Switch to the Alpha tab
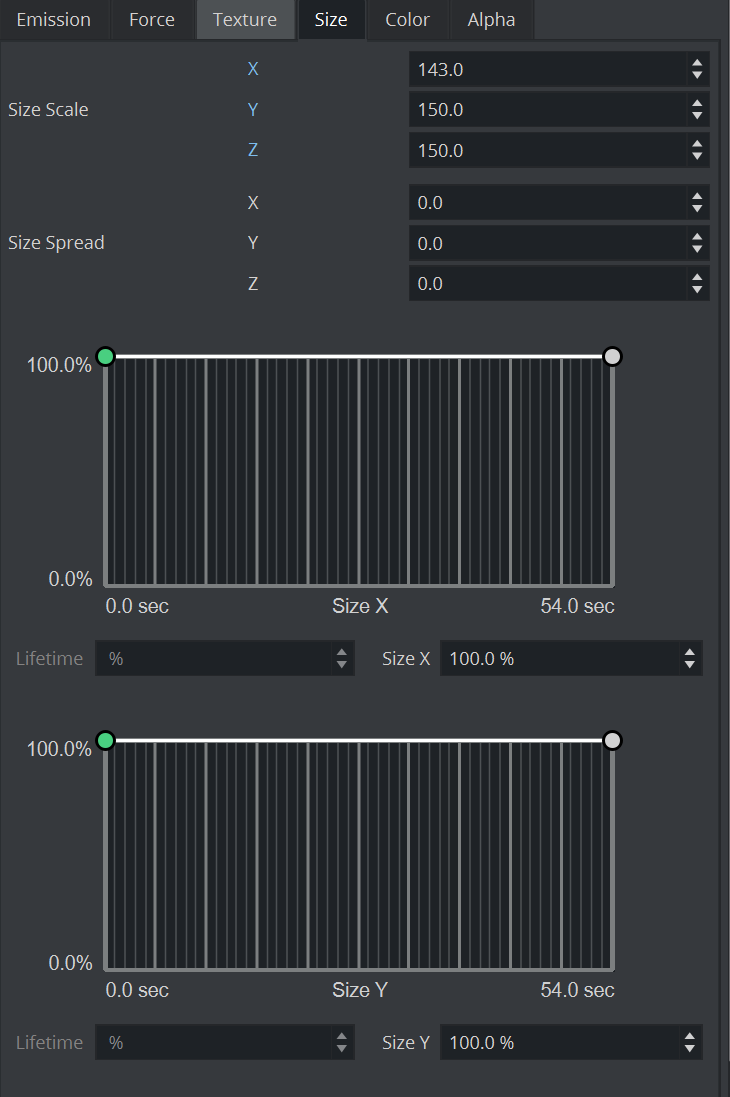Image resolution: width=730 pixels, height=1097 pixels. coord(491,20)
